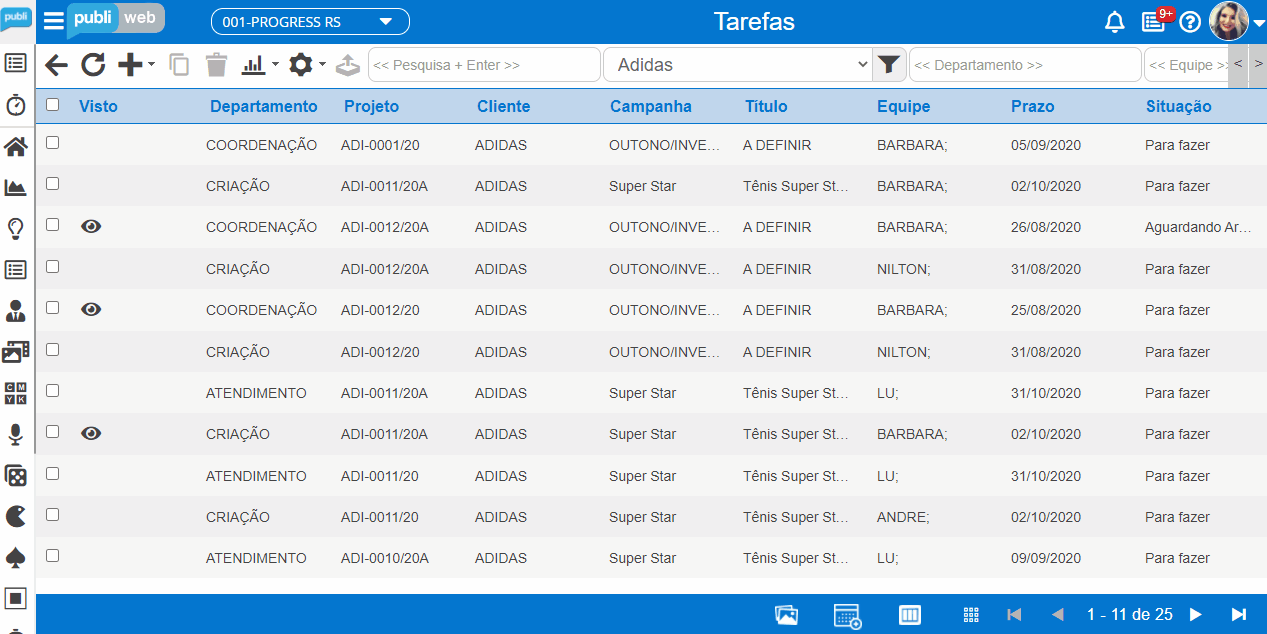Jump to the last page of results
This screenshot has width=1267, height=634.
point(1239,615)
